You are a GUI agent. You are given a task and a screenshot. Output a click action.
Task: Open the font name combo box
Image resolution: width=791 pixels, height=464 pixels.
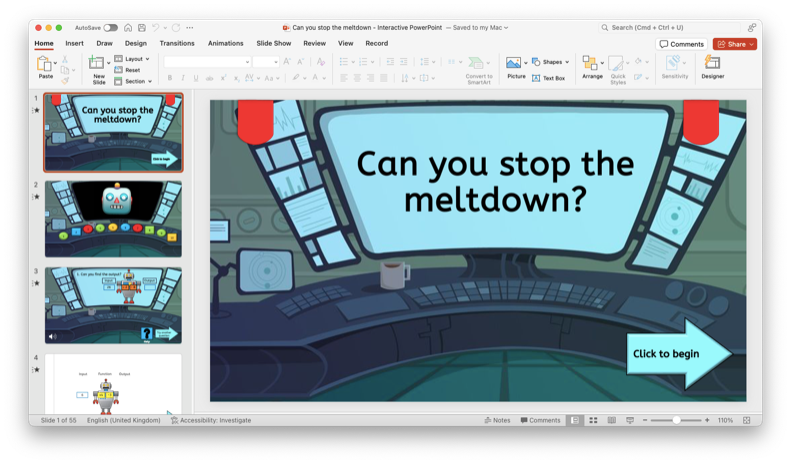click(207, 62)
